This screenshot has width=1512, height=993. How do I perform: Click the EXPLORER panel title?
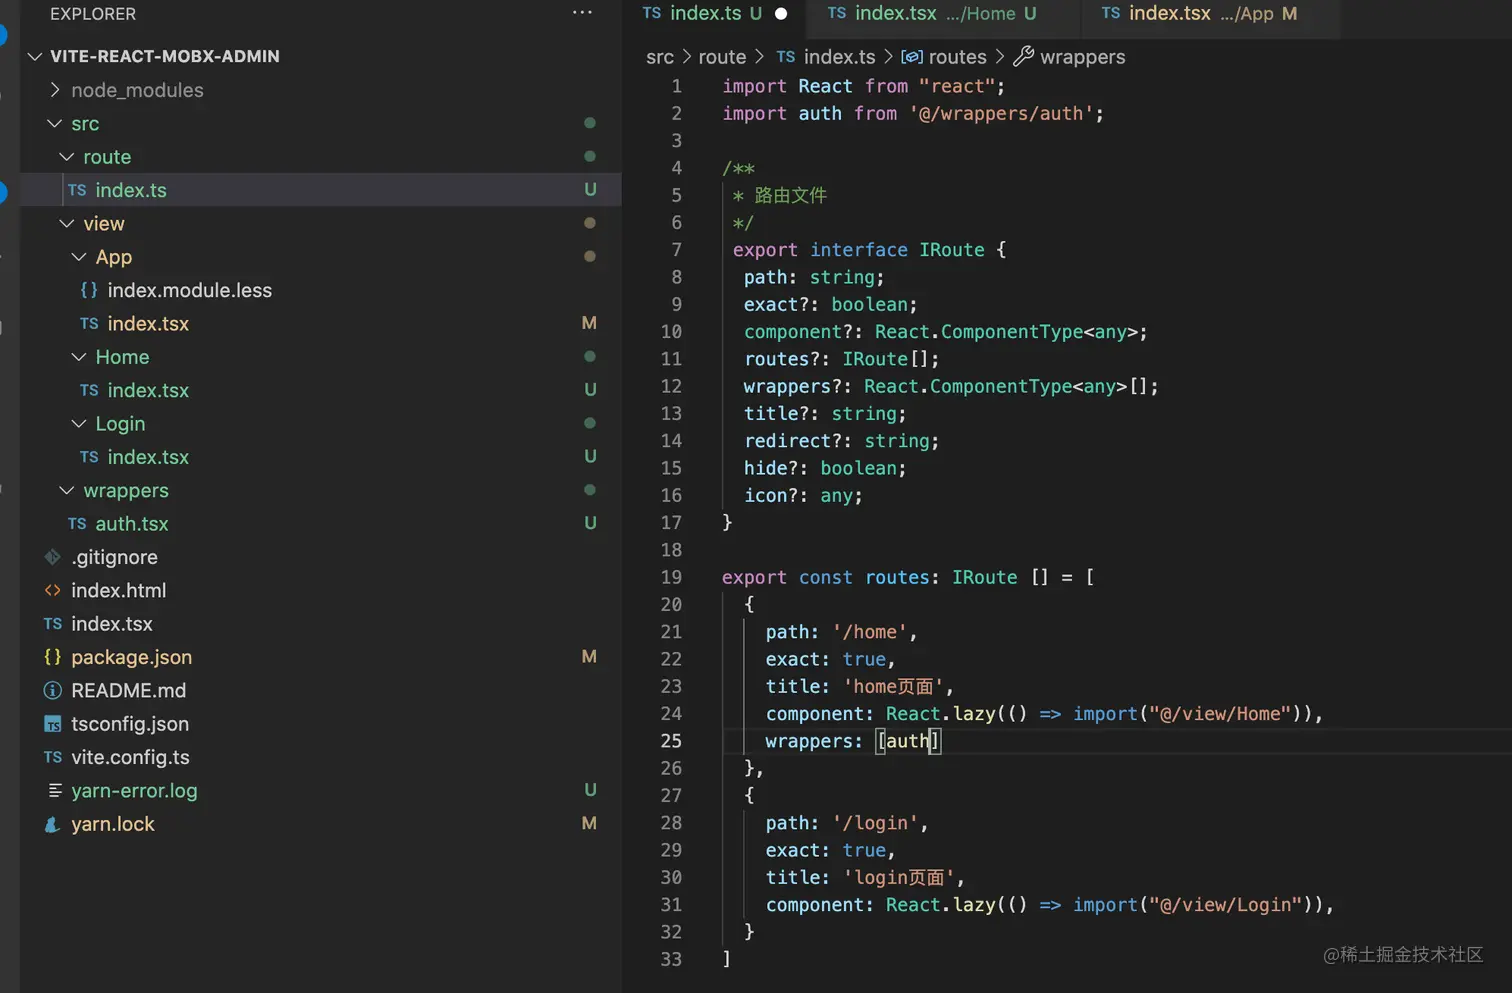coord(93,14)
